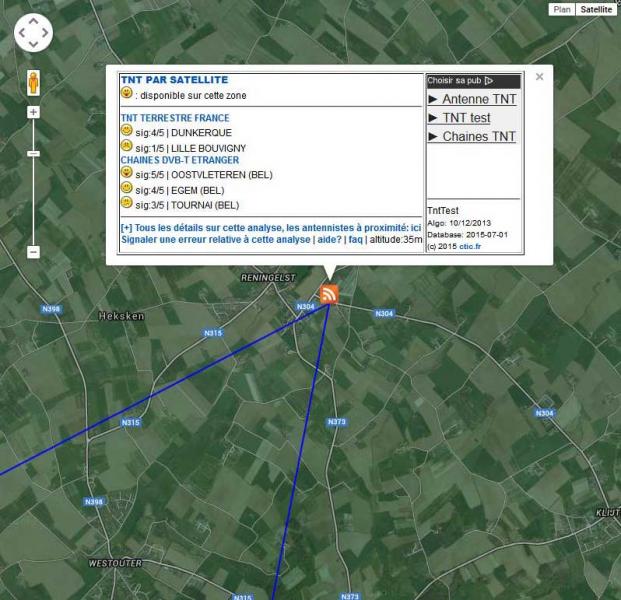Open the Chaines TNT link

click(x=472, y=136)
